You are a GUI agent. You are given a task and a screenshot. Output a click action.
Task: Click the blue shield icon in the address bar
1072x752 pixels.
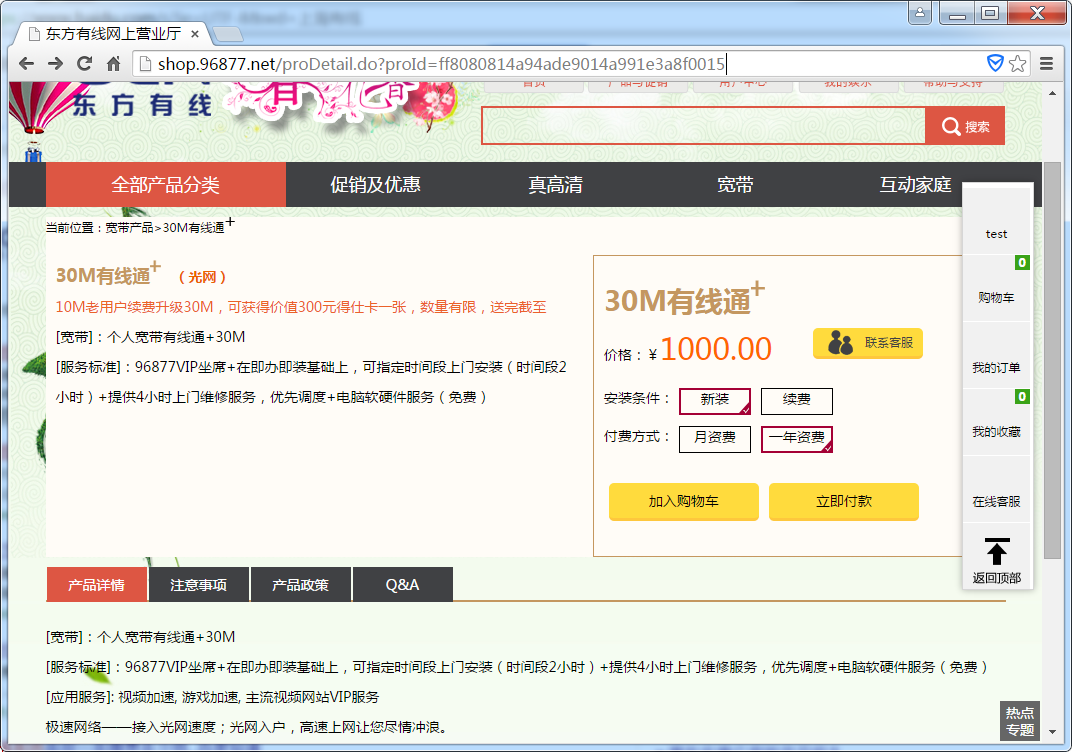(995, 64)
